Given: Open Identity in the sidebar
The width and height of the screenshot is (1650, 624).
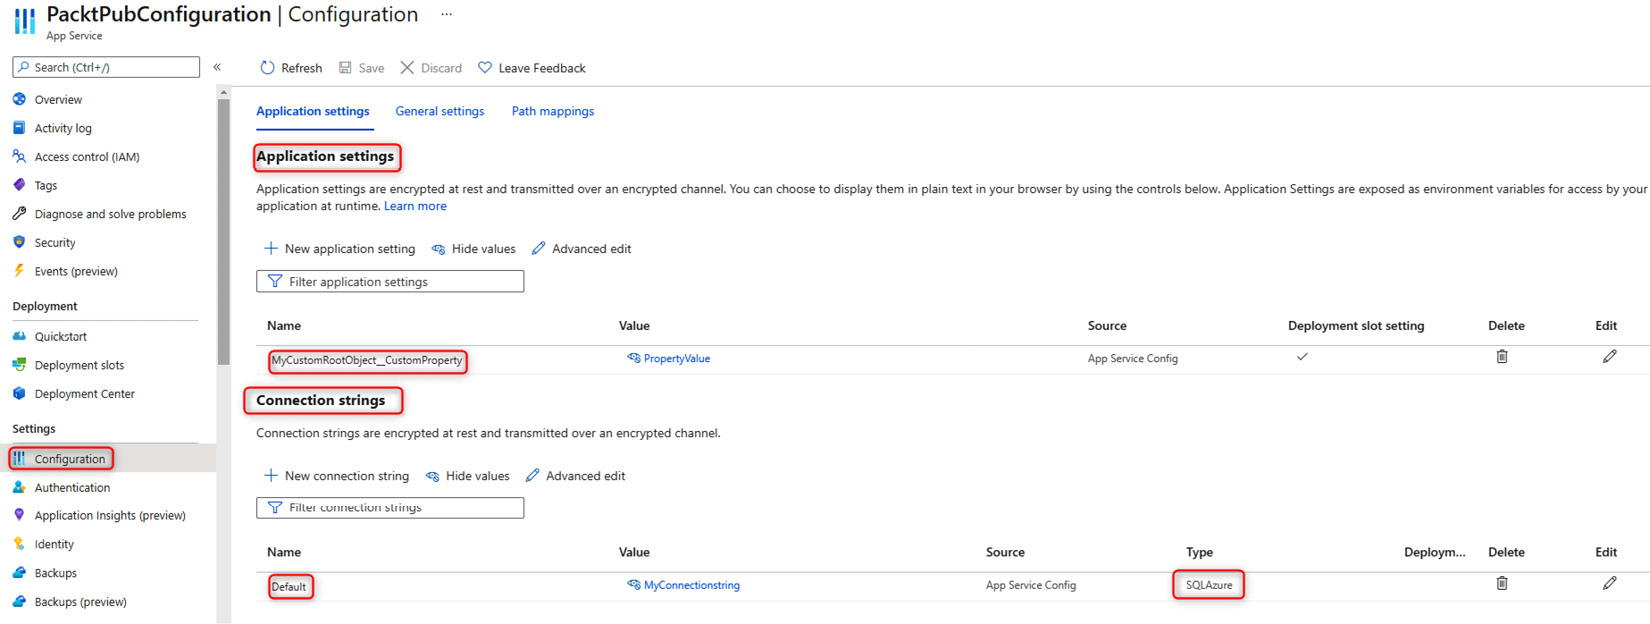Looking at the screenshot, I should pyautogui.click(x=54, y=545).
